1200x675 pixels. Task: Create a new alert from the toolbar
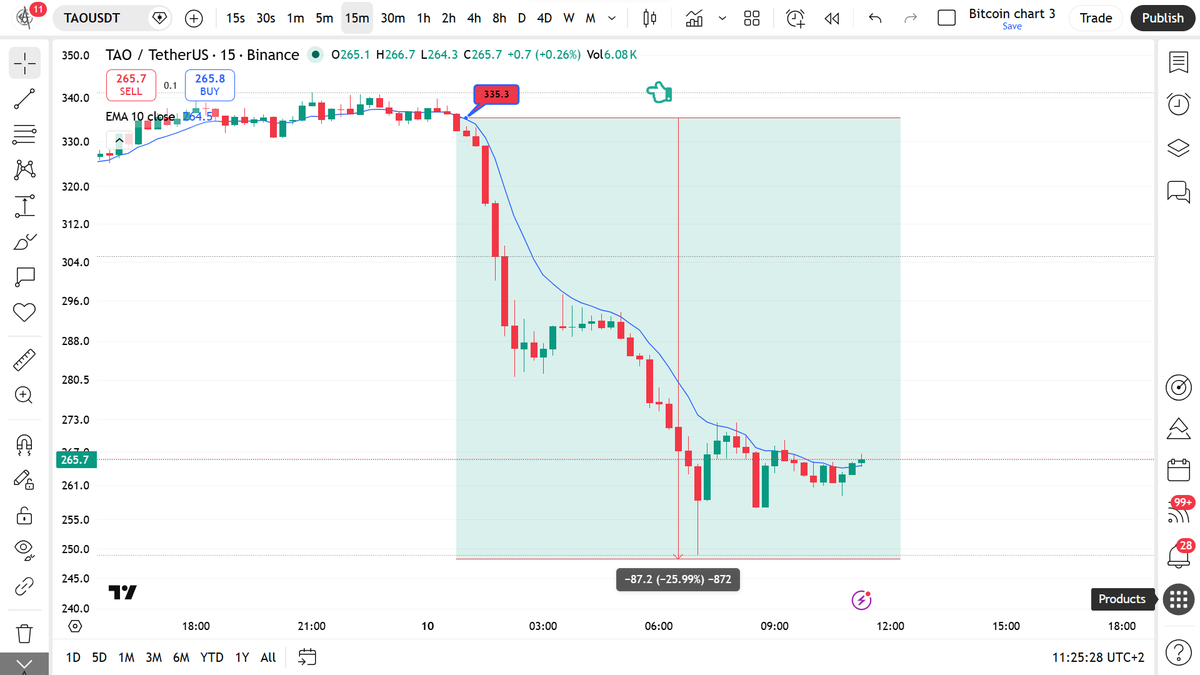point(795,18)
